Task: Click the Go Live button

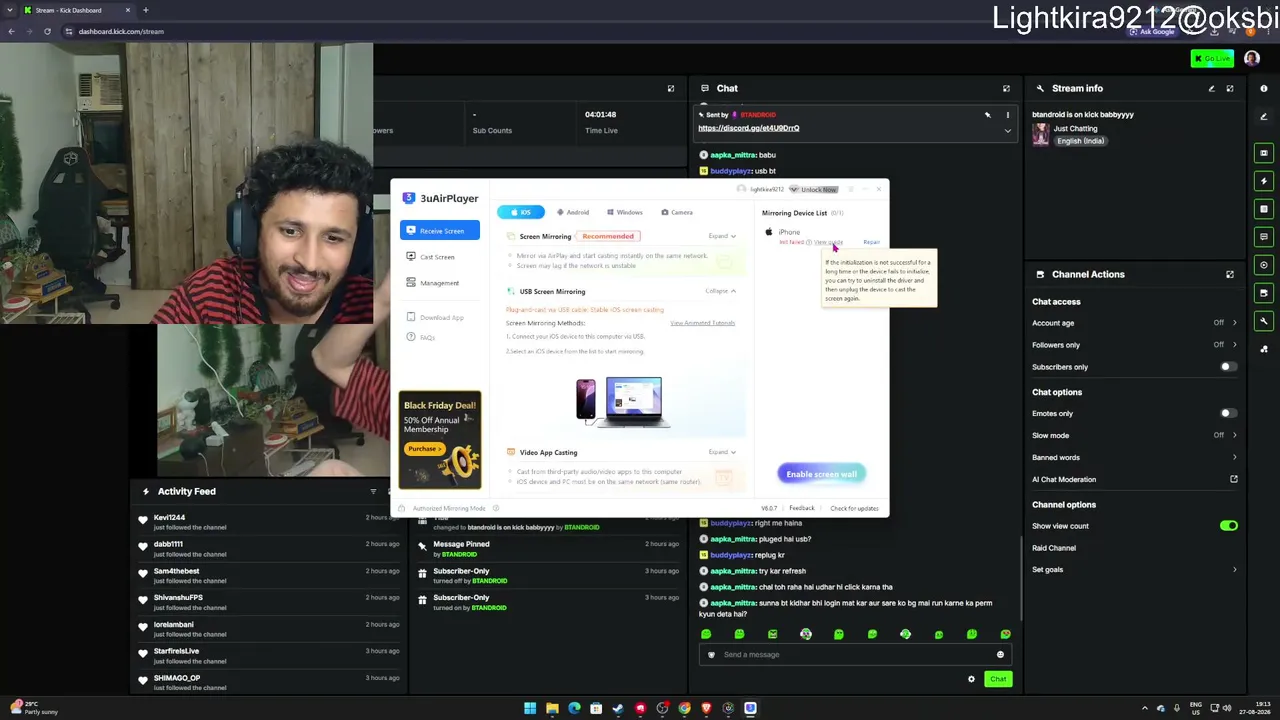Action: pos(1212,59)
